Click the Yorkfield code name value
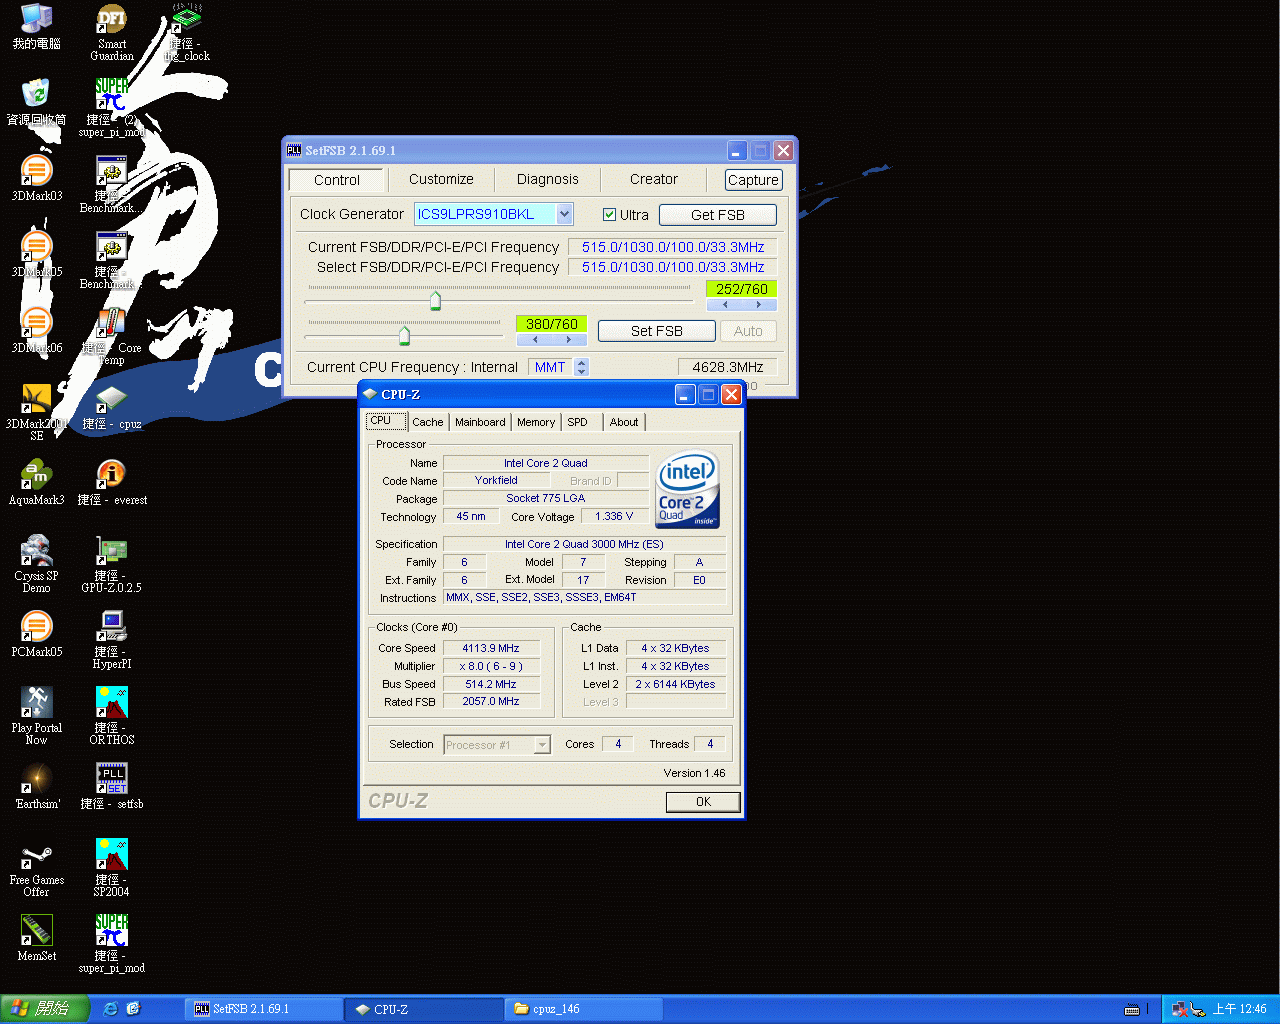 [x=496, y=480]
